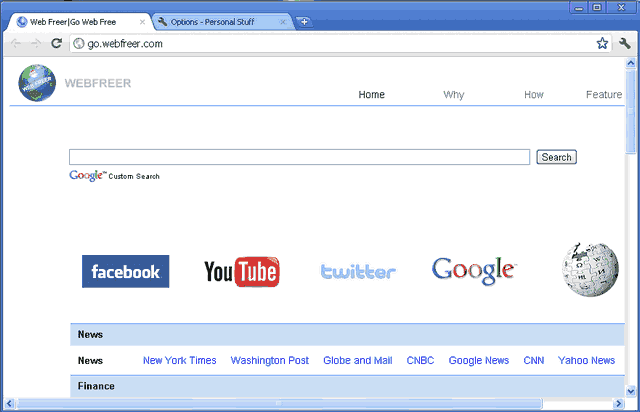Close the Options - Personal Stuff tab
The height and width of the screenshot is (412, 640).
tap(283, 22)
